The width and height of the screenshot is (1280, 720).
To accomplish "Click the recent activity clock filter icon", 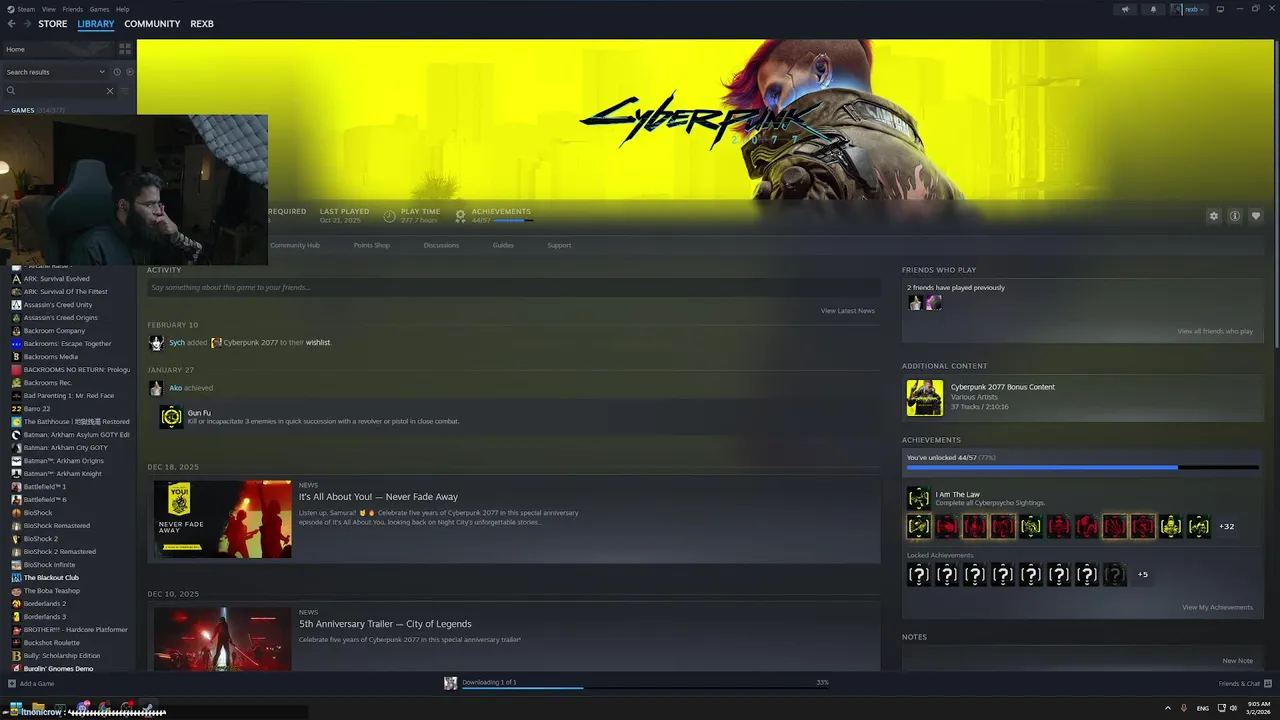I will click(117, 72).
